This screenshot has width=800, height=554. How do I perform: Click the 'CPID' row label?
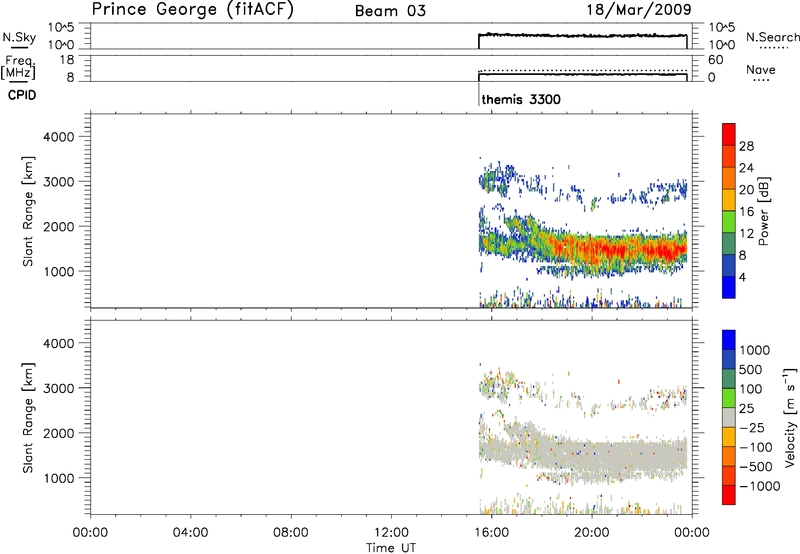tap(22, 95)
